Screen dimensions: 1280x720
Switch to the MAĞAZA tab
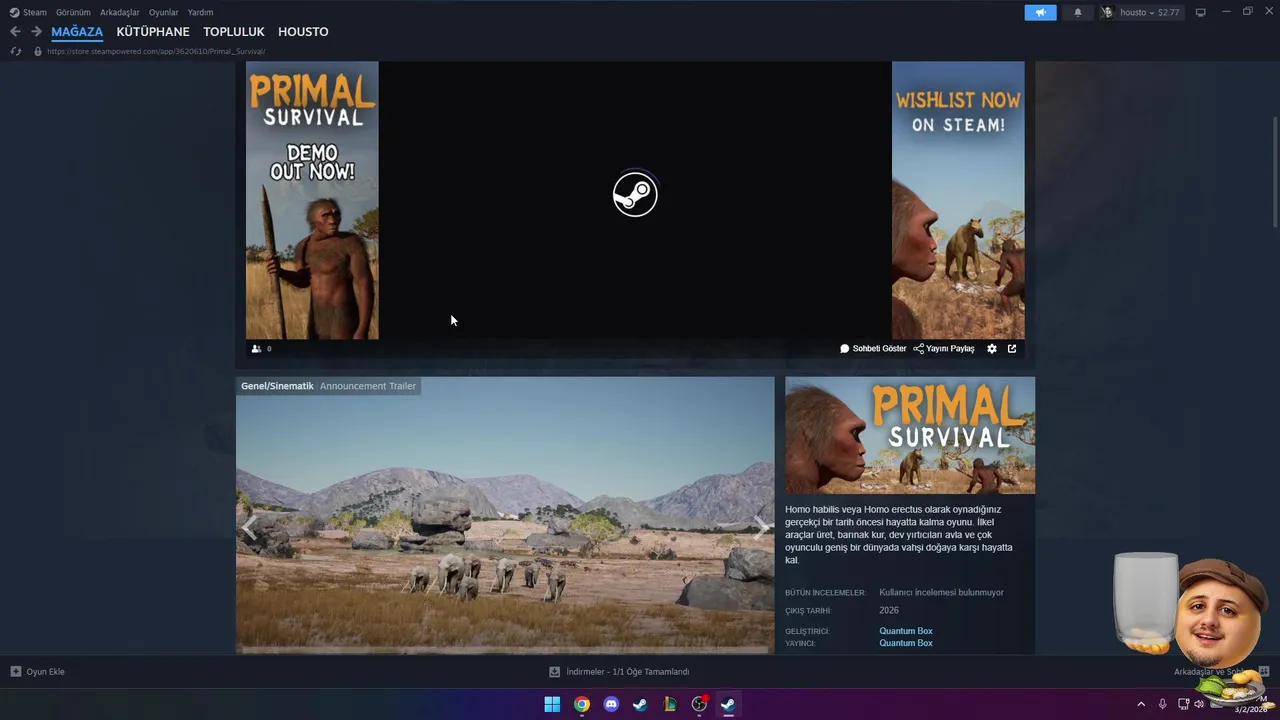[77, 32]
